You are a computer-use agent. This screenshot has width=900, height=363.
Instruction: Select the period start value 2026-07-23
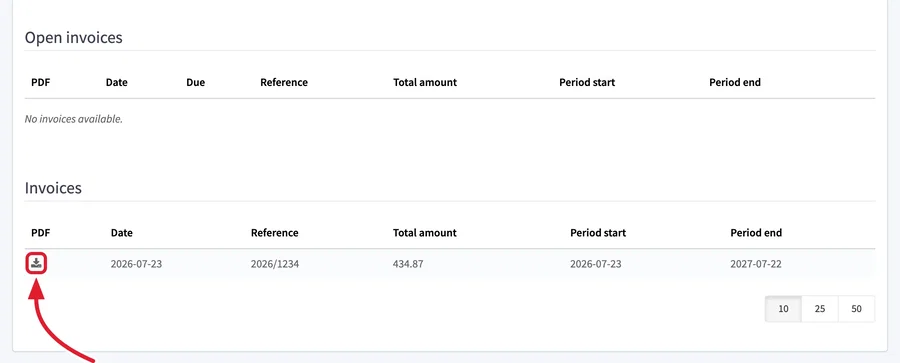point(596,264)
